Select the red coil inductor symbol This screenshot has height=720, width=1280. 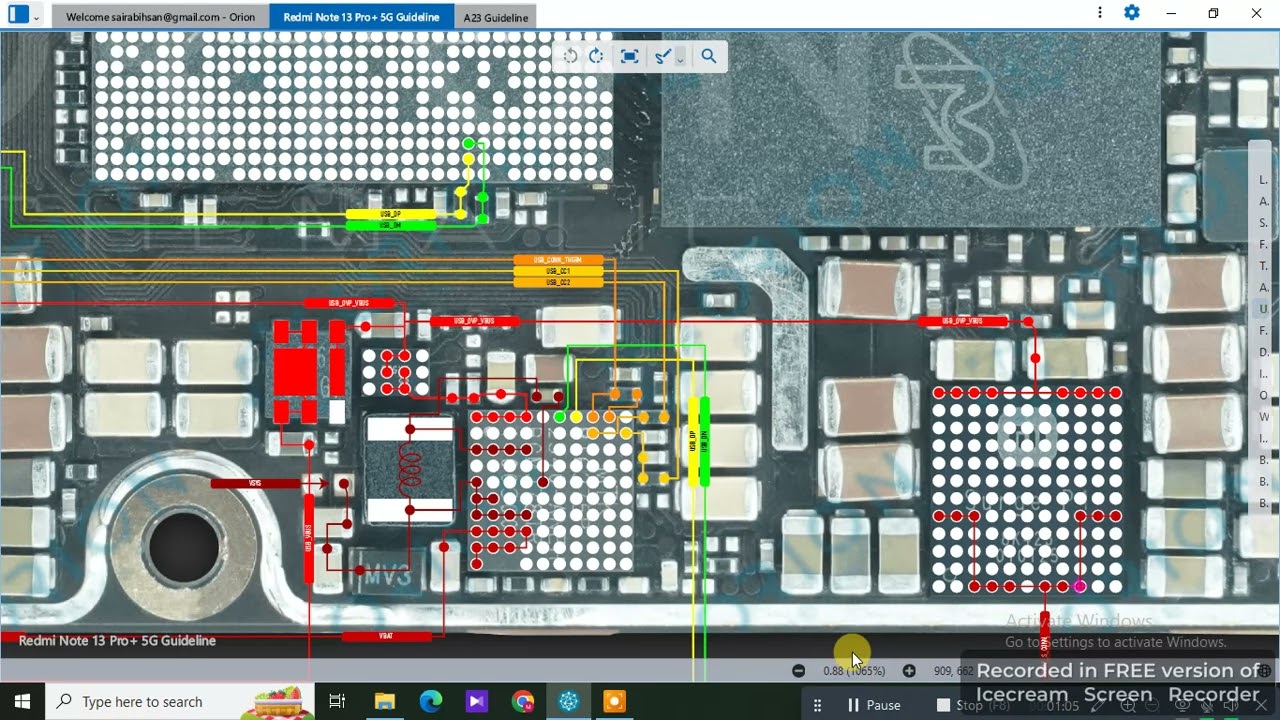tap(410, 470)
